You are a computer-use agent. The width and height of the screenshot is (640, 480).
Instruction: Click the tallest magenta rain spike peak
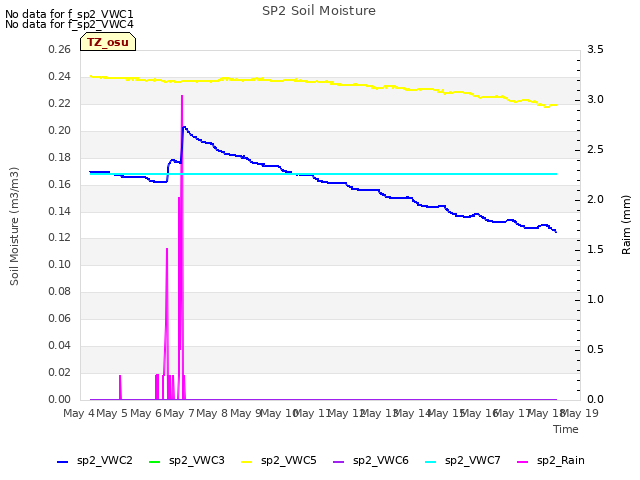coord(182,96)
